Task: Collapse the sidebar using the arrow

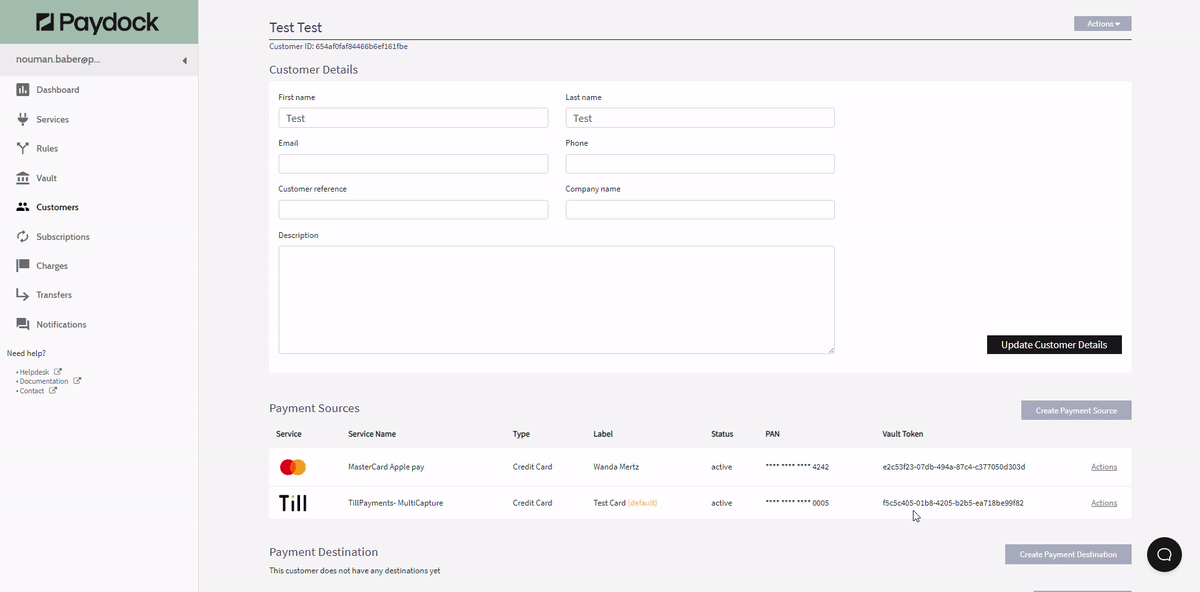Action: pyautogui.click(x=184, y=61)
